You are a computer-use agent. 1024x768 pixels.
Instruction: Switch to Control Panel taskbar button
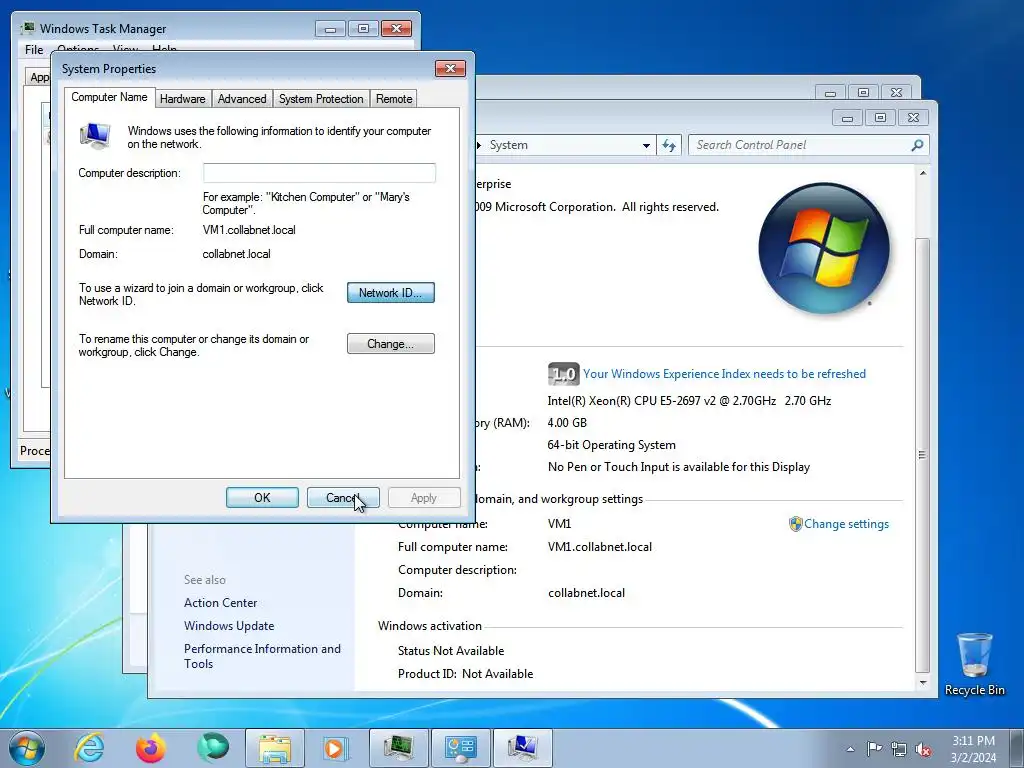click(460, 748)
